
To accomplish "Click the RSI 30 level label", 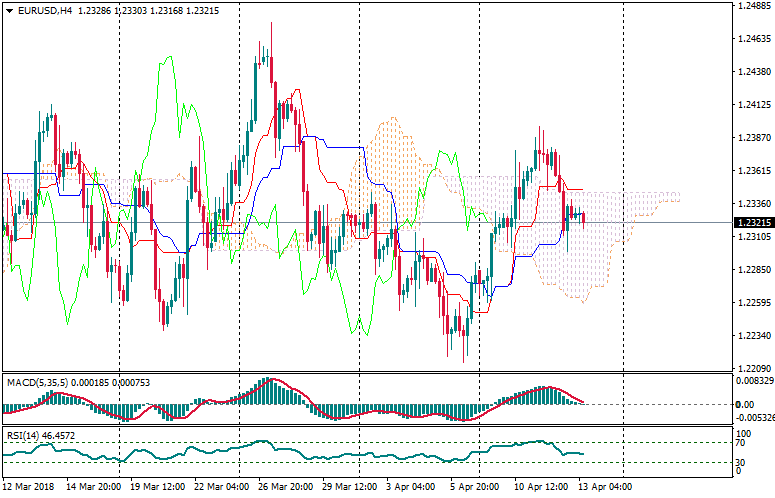I will [x=741, y=461].
